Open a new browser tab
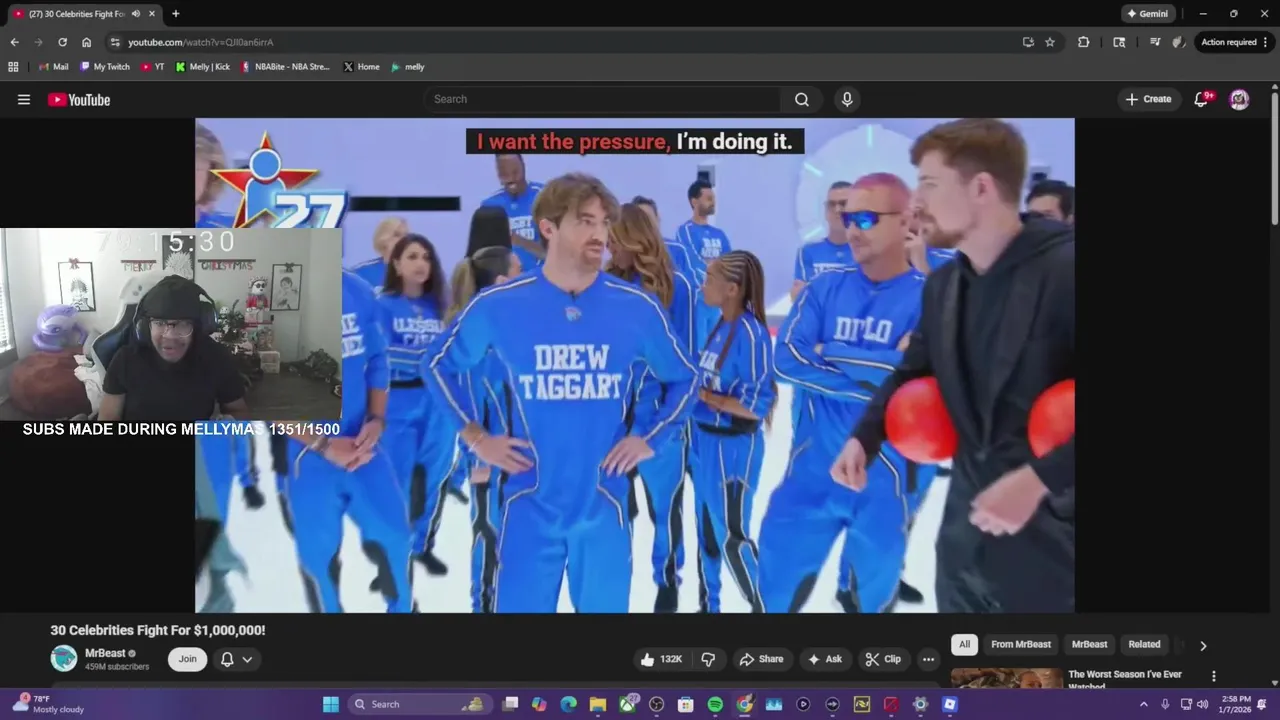1280x720 pixels. (x=176, y=14)
